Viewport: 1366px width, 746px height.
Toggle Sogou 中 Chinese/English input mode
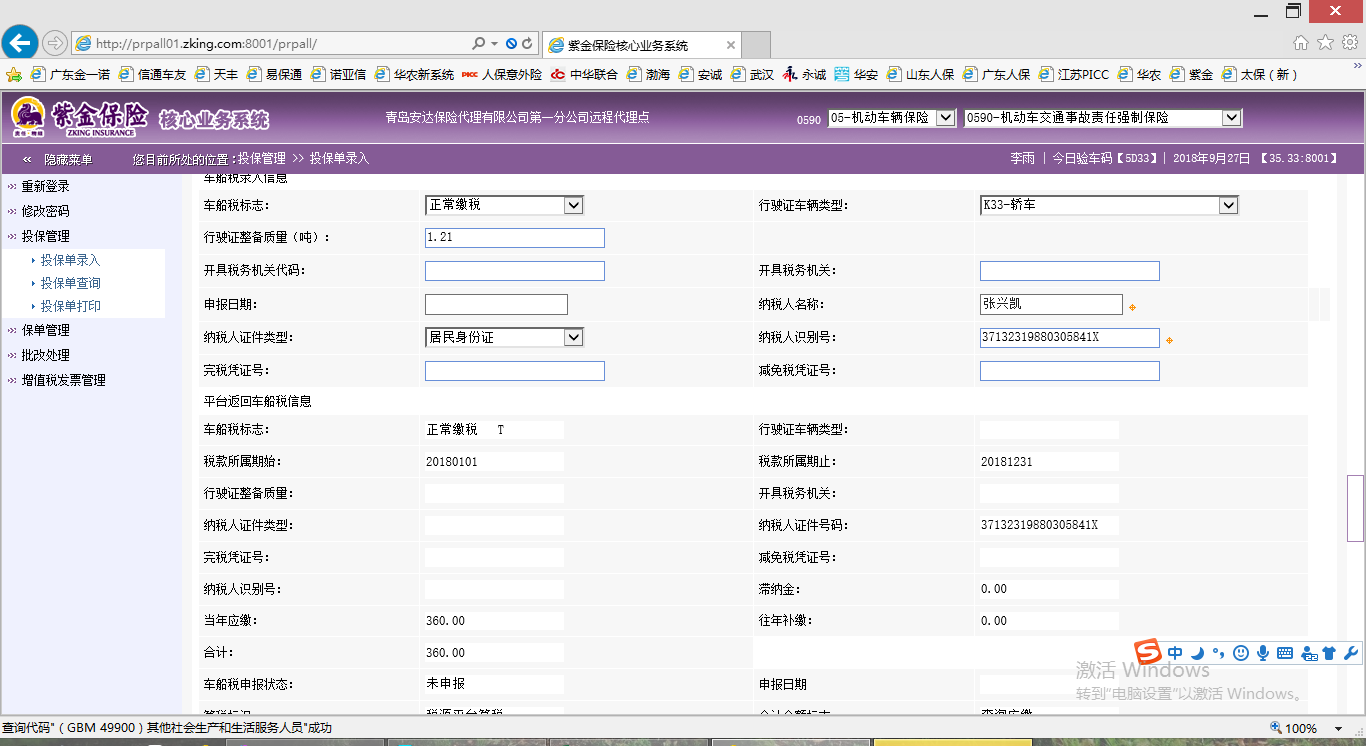pos(1175,653)
